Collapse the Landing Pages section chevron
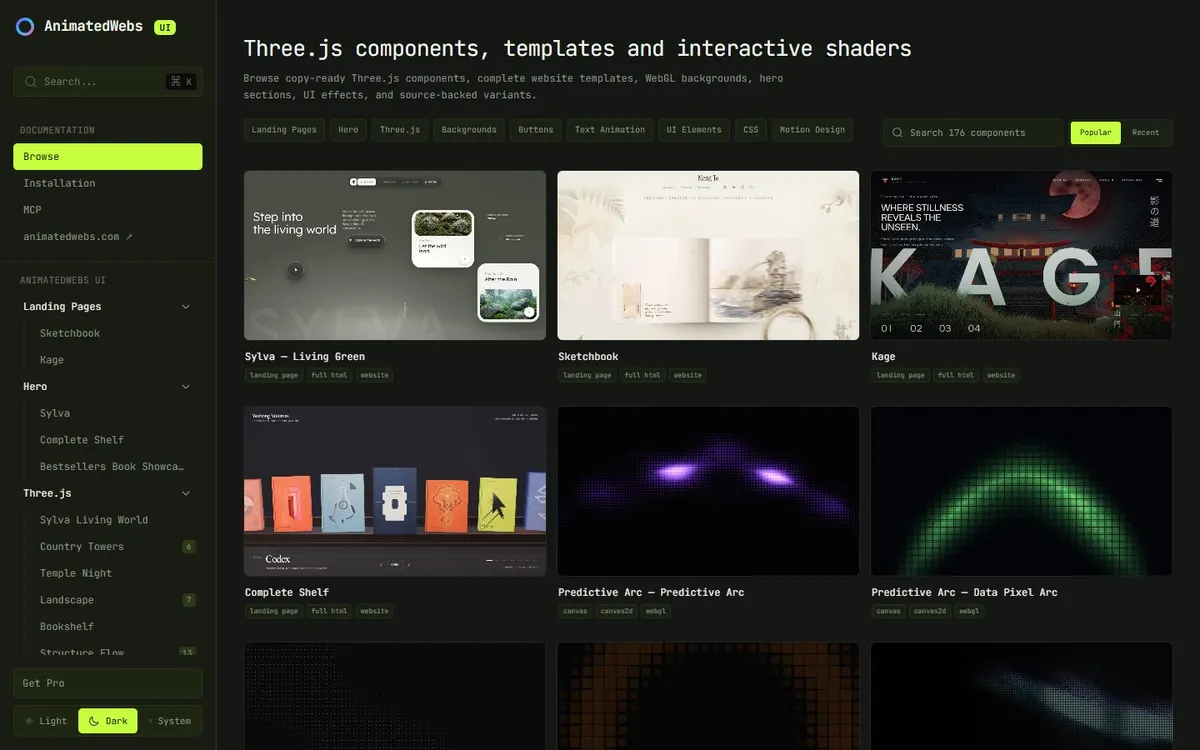This screenshot has width=1200, height=750. [185, 307]
